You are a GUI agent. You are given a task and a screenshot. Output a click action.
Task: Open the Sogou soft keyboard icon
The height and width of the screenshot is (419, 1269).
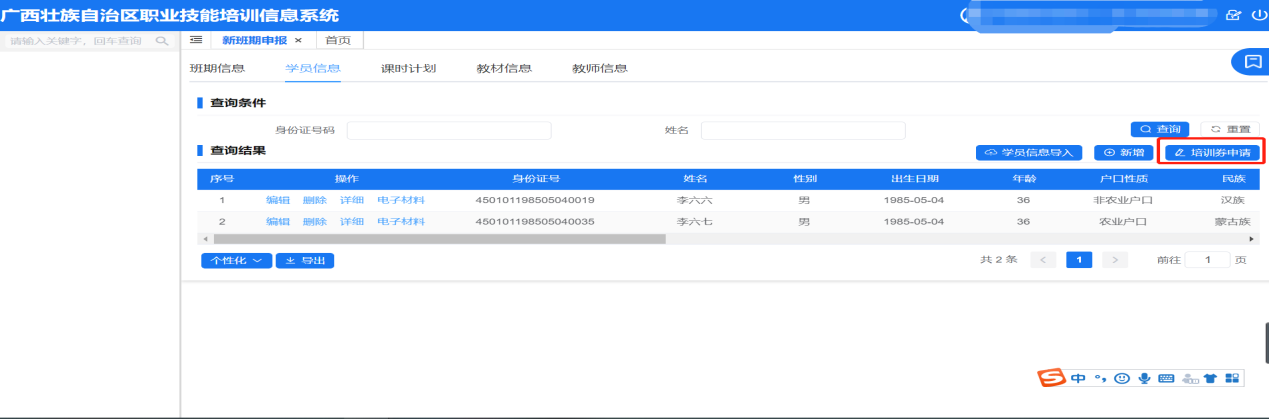(x=1165, y=378)
